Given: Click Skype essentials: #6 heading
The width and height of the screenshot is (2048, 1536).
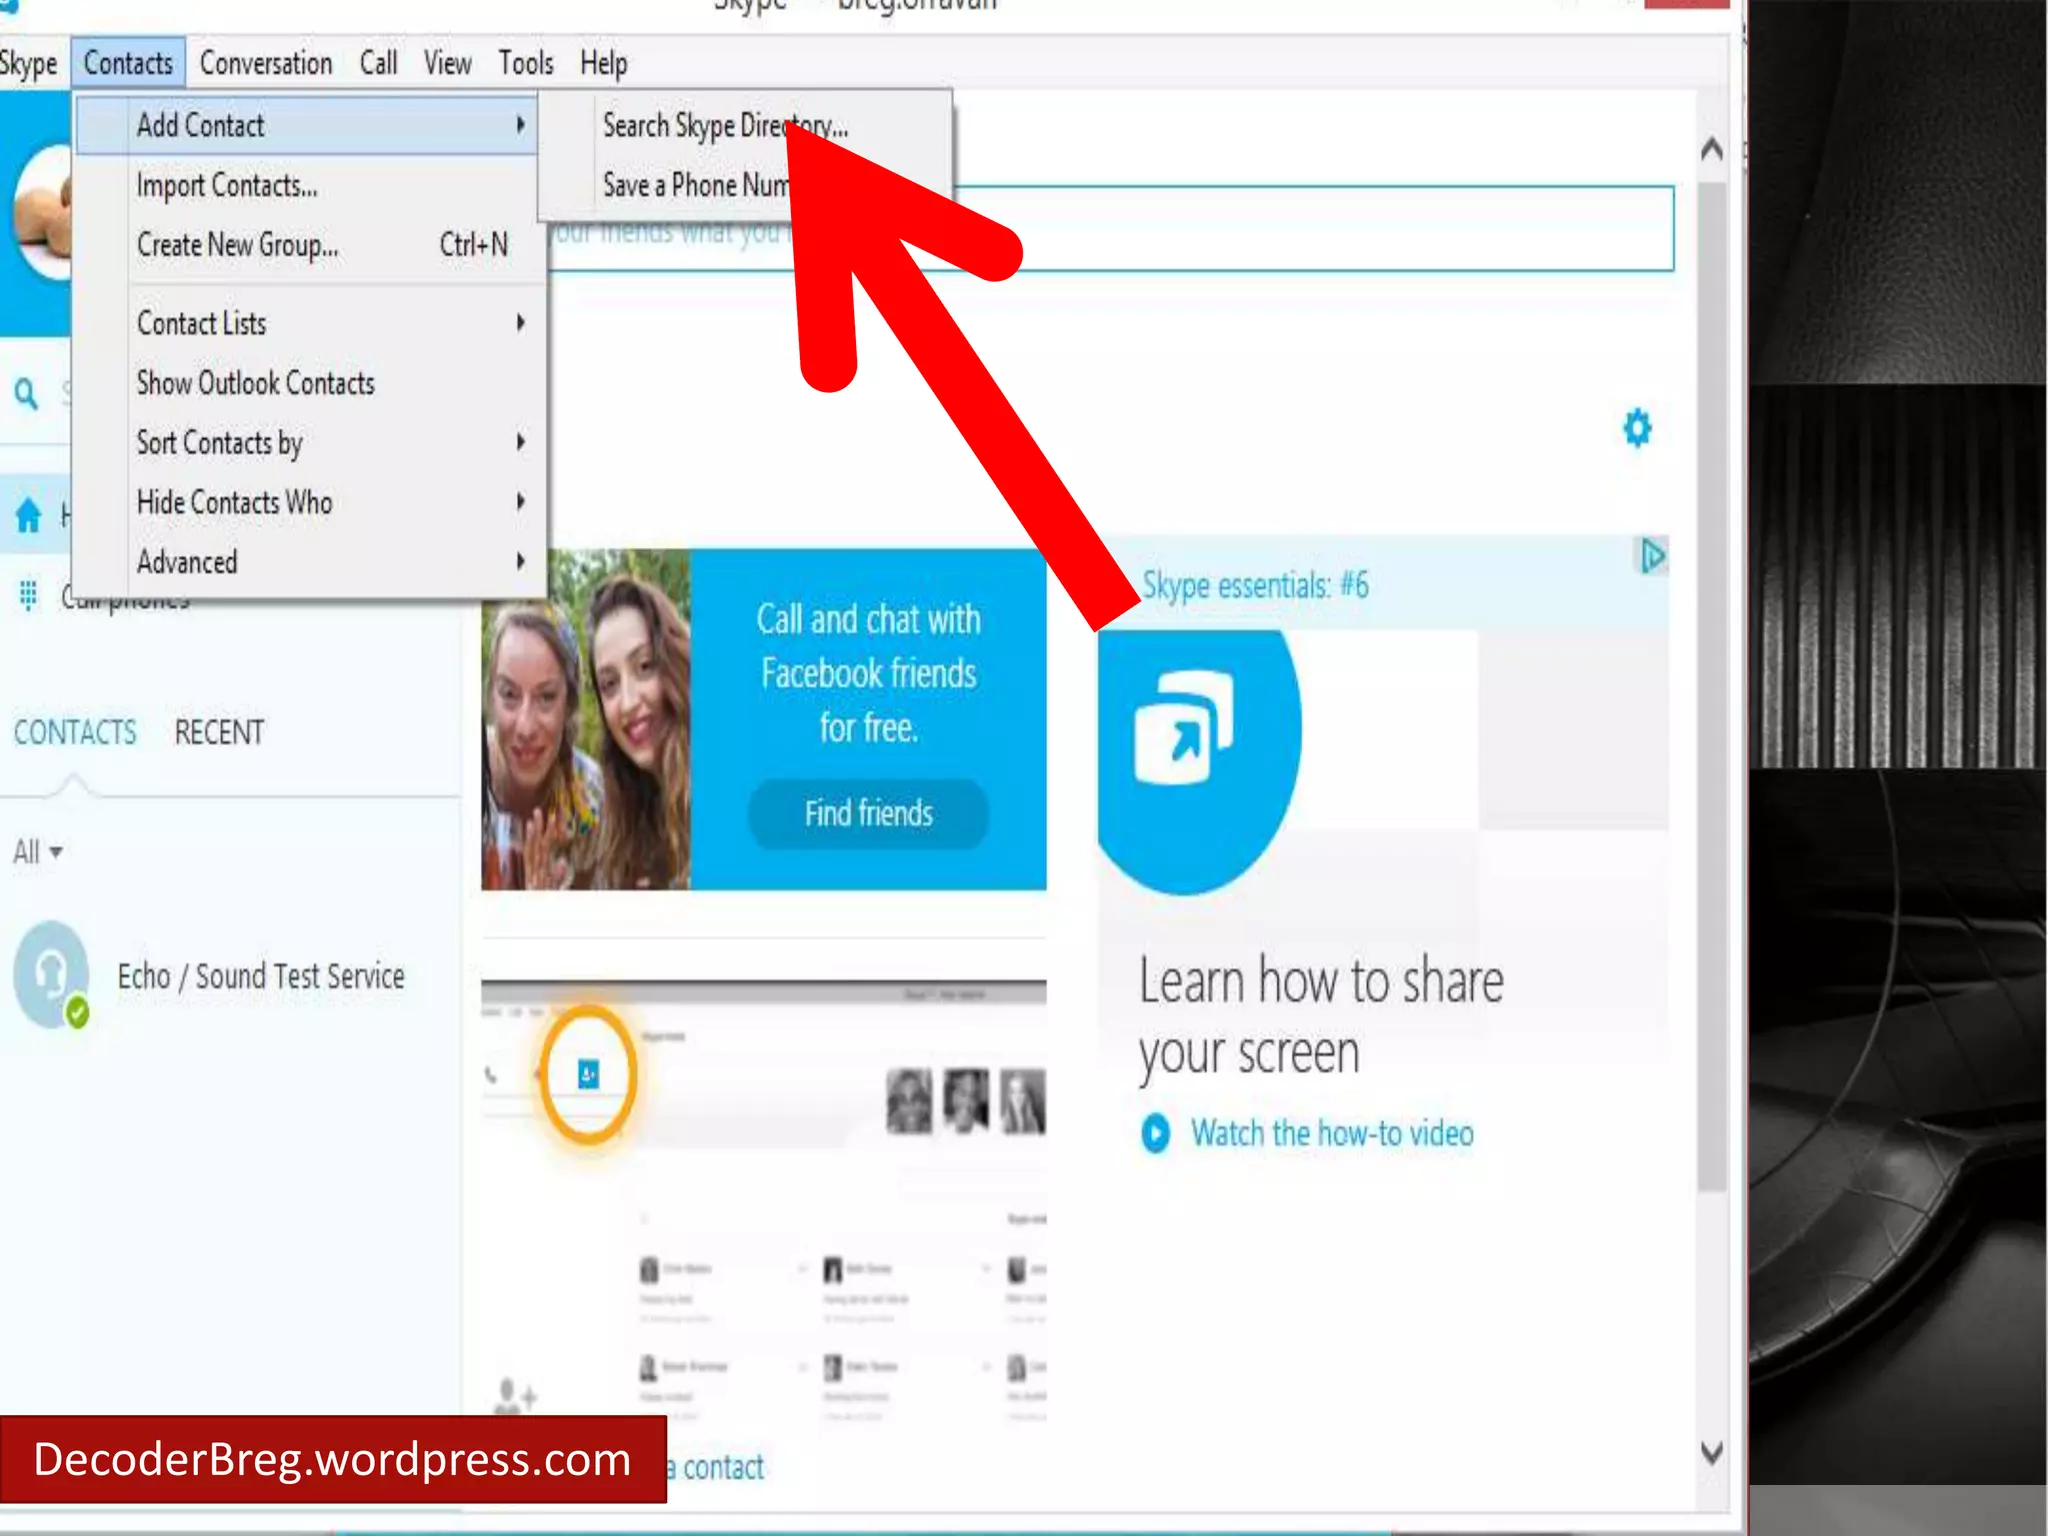Looking at the screenshot, I should click(x=1255, y=584).
